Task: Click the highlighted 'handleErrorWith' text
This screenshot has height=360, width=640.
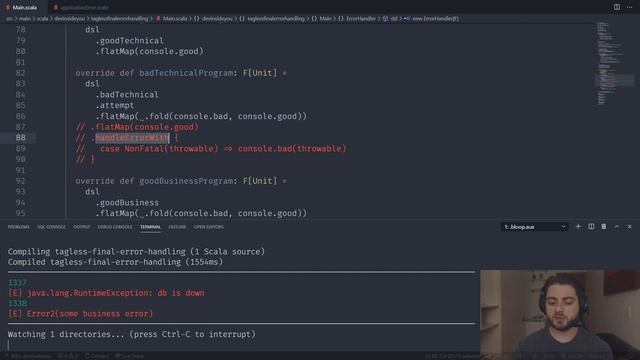Action: pos(132,138)
